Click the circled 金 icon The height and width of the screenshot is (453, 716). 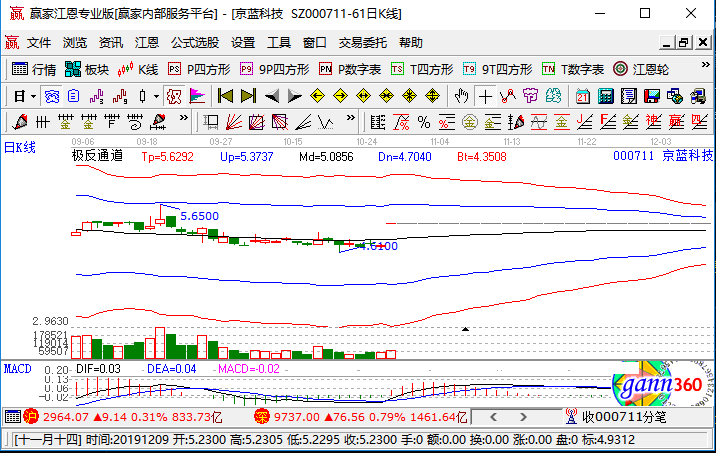(x=469, y=122)
